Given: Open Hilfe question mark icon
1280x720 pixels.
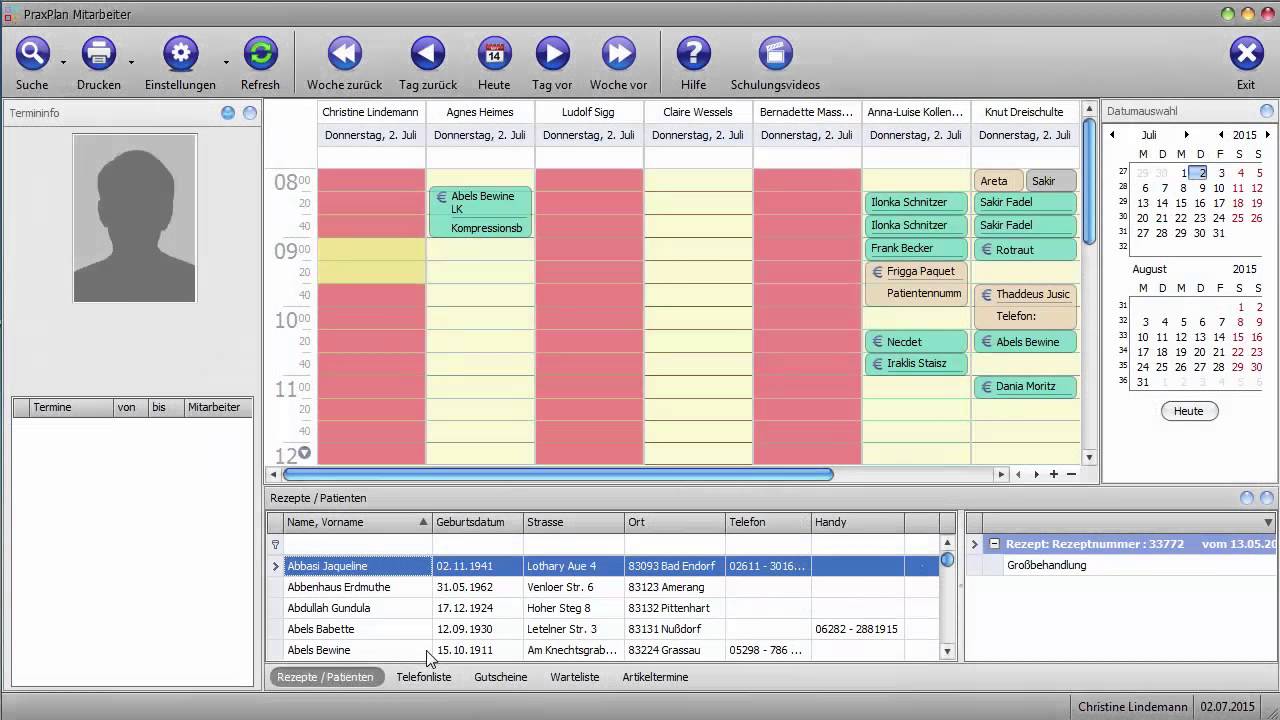Looking at the screenshot, I should 693,54.
